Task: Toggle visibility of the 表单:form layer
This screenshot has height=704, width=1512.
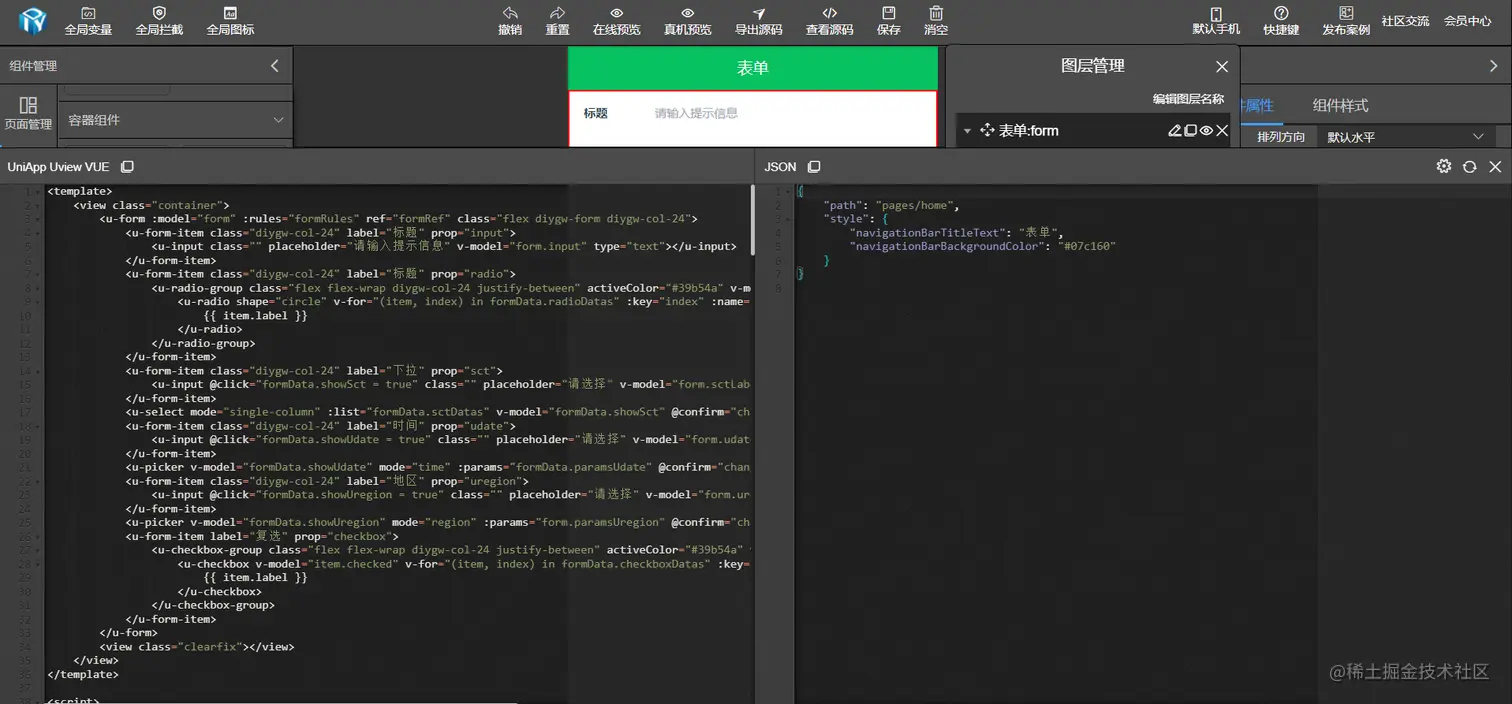Action: point(1206,131)
